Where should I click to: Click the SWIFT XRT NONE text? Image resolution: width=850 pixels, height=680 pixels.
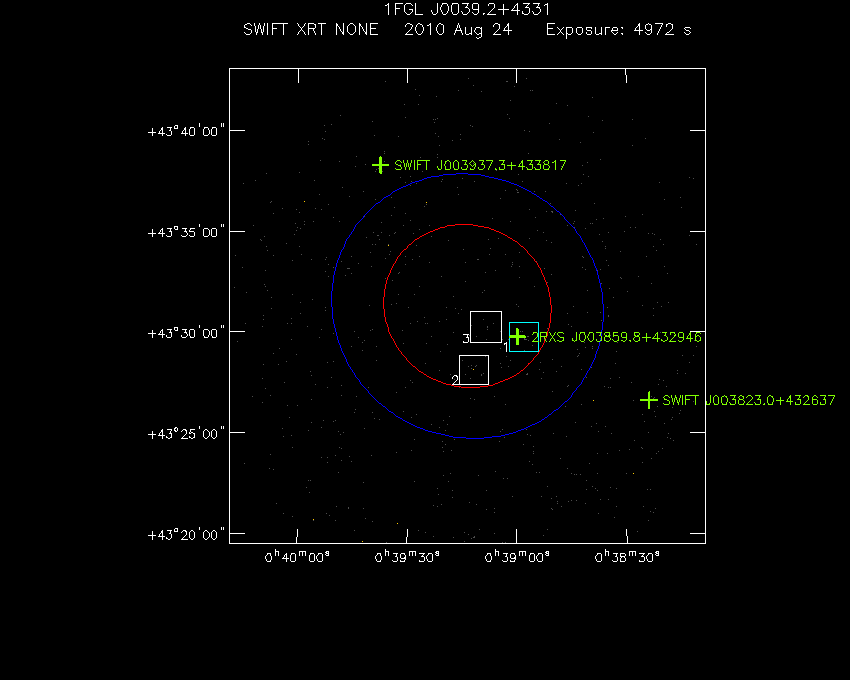(311, 29)
